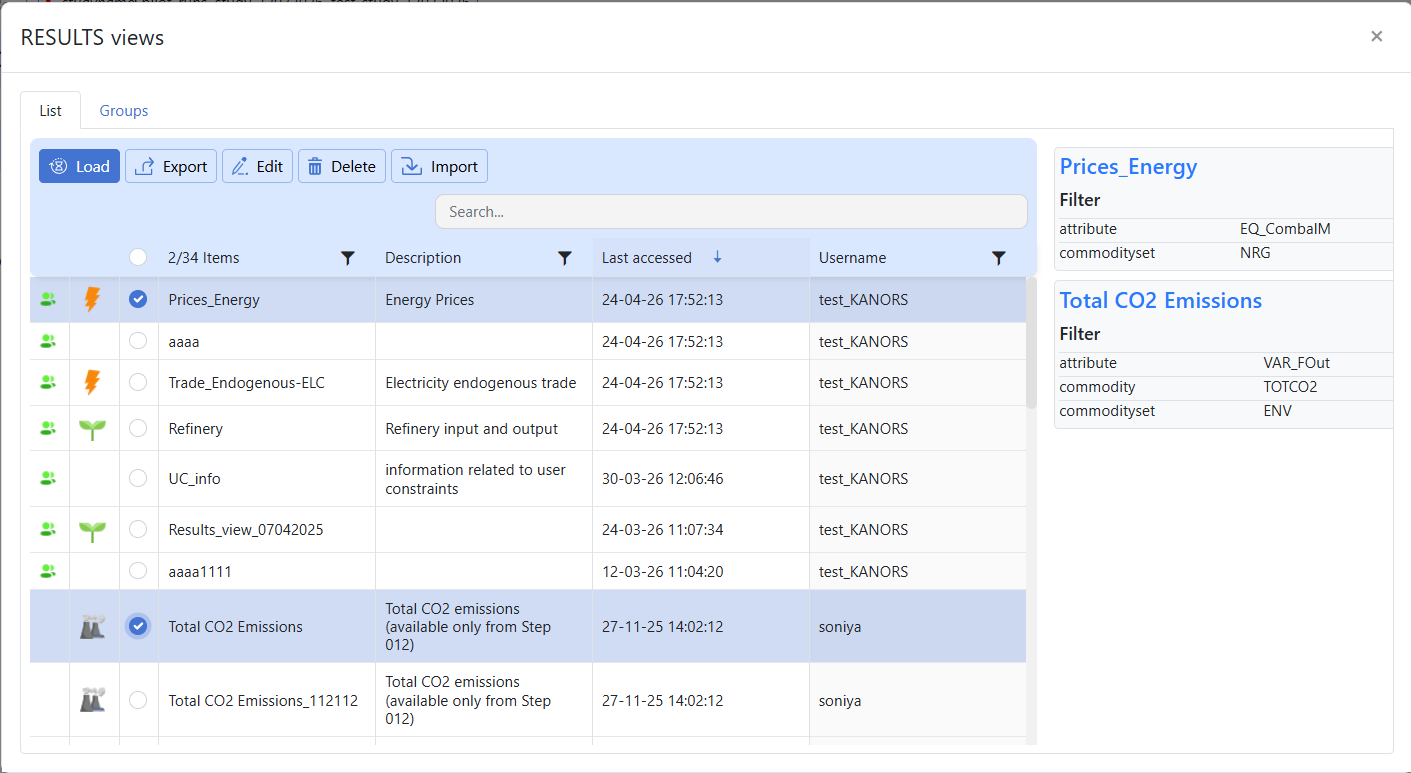This screenshot has height=773, width=1411.
Task: Open the Description column filter
Action: pos(565,258)
